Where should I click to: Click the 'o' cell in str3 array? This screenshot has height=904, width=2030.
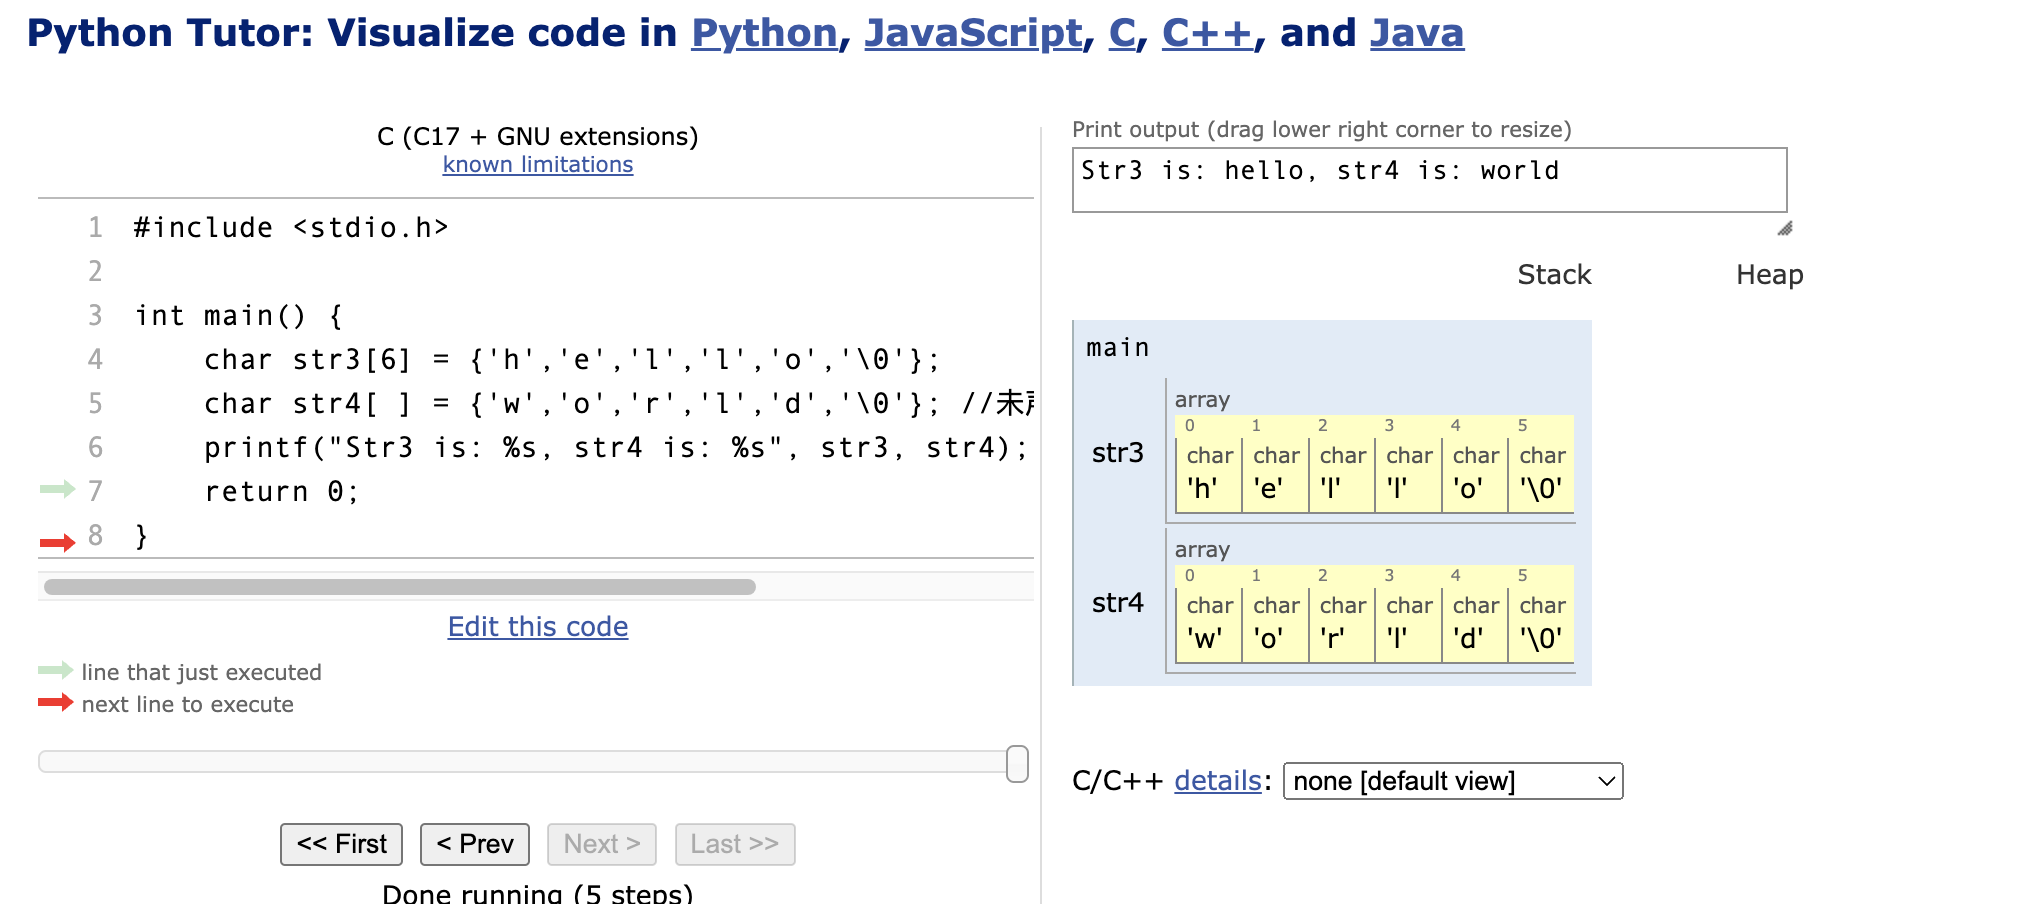(1474, 474)
